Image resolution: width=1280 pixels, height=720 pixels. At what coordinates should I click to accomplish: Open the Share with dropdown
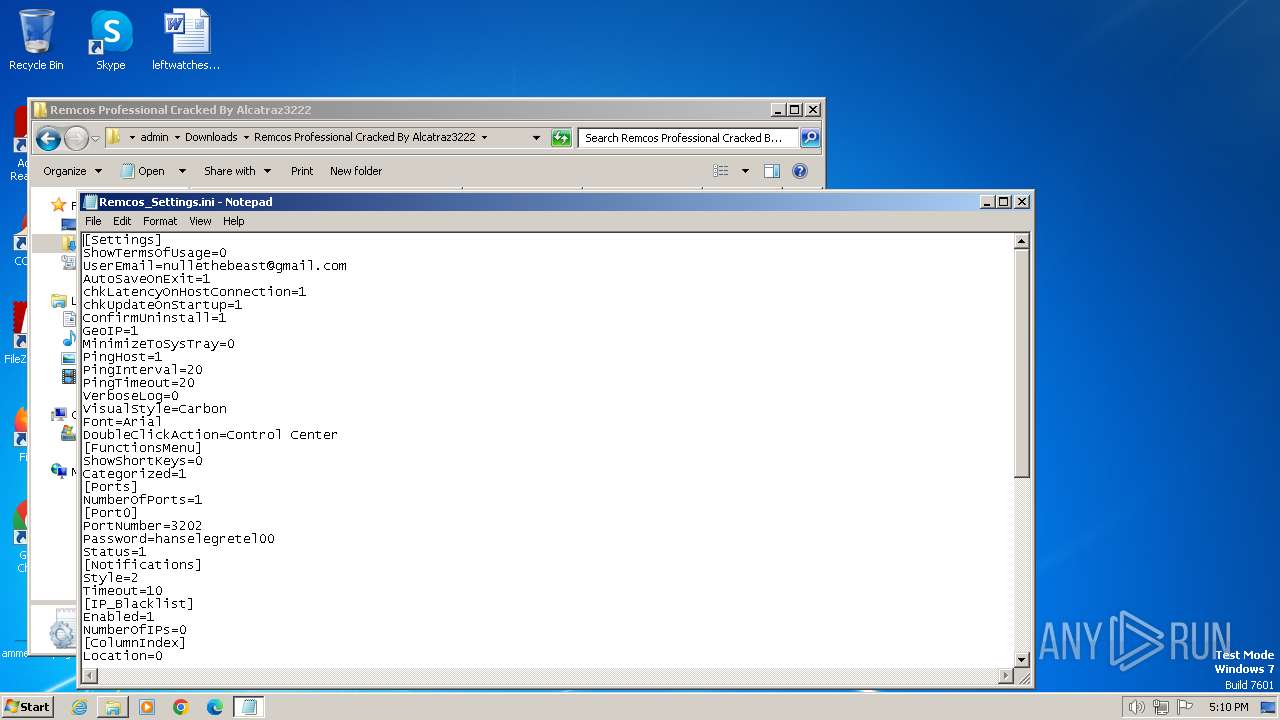click(237, 171)
